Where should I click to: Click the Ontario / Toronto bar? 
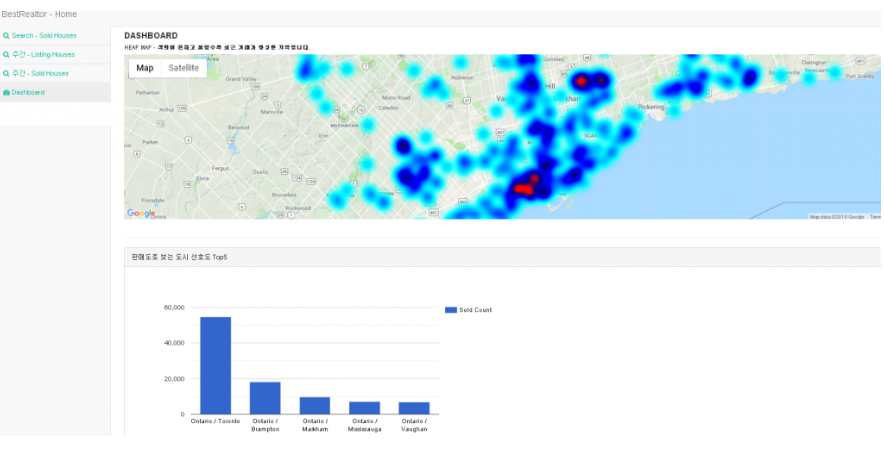click(x=215, y=365)
